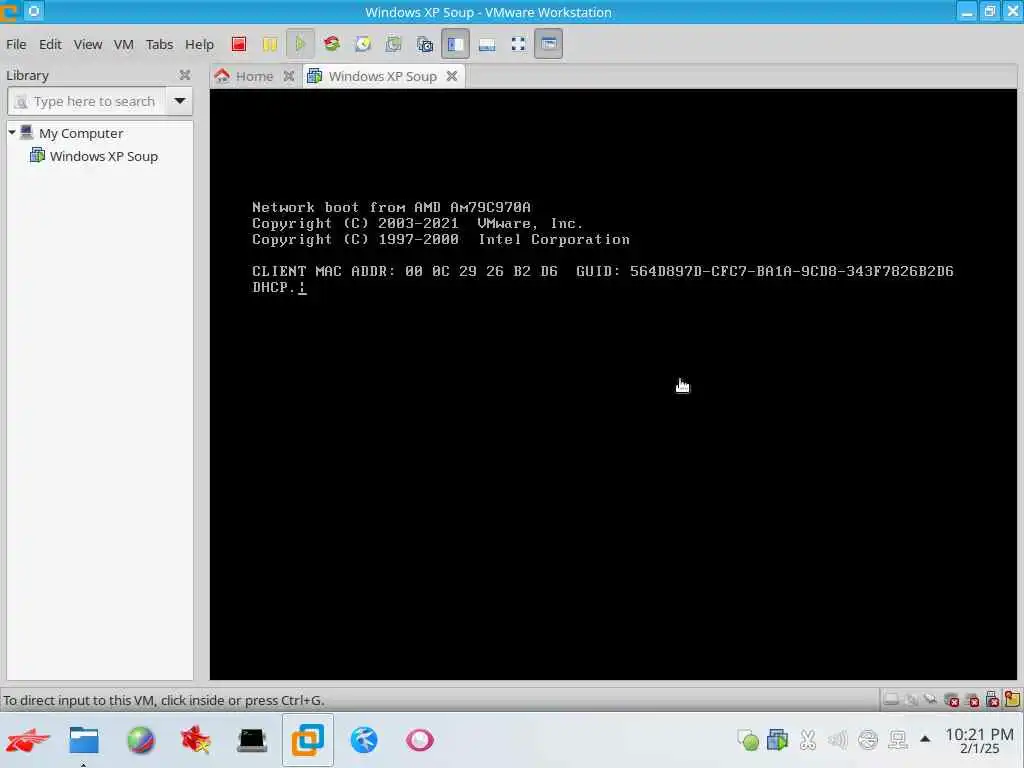Collapse the My Computer tree node
This screenshot has height=768, width=1024.
(x=12, y=133)
